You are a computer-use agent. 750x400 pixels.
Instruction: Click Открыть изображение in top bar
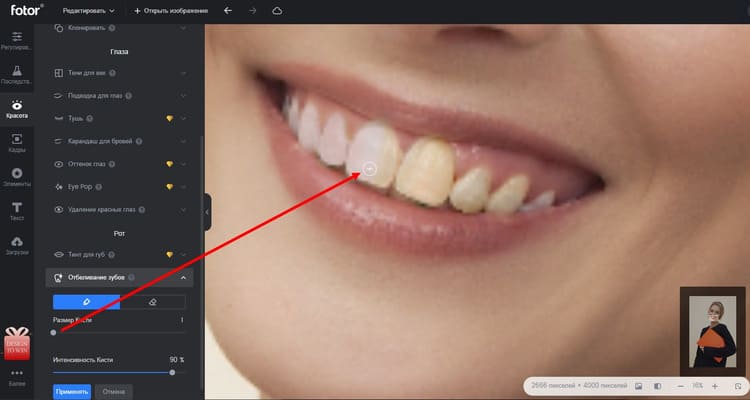tap(173, 10)
